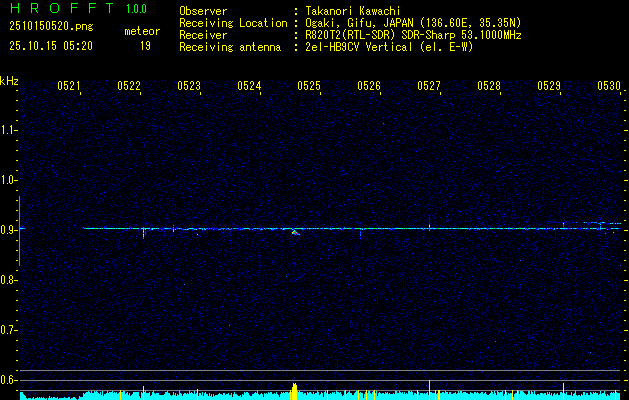This screenshot has width=629, height=400.
Task: Click the 1.0 kHz frequency label
Action: [7, 180]
